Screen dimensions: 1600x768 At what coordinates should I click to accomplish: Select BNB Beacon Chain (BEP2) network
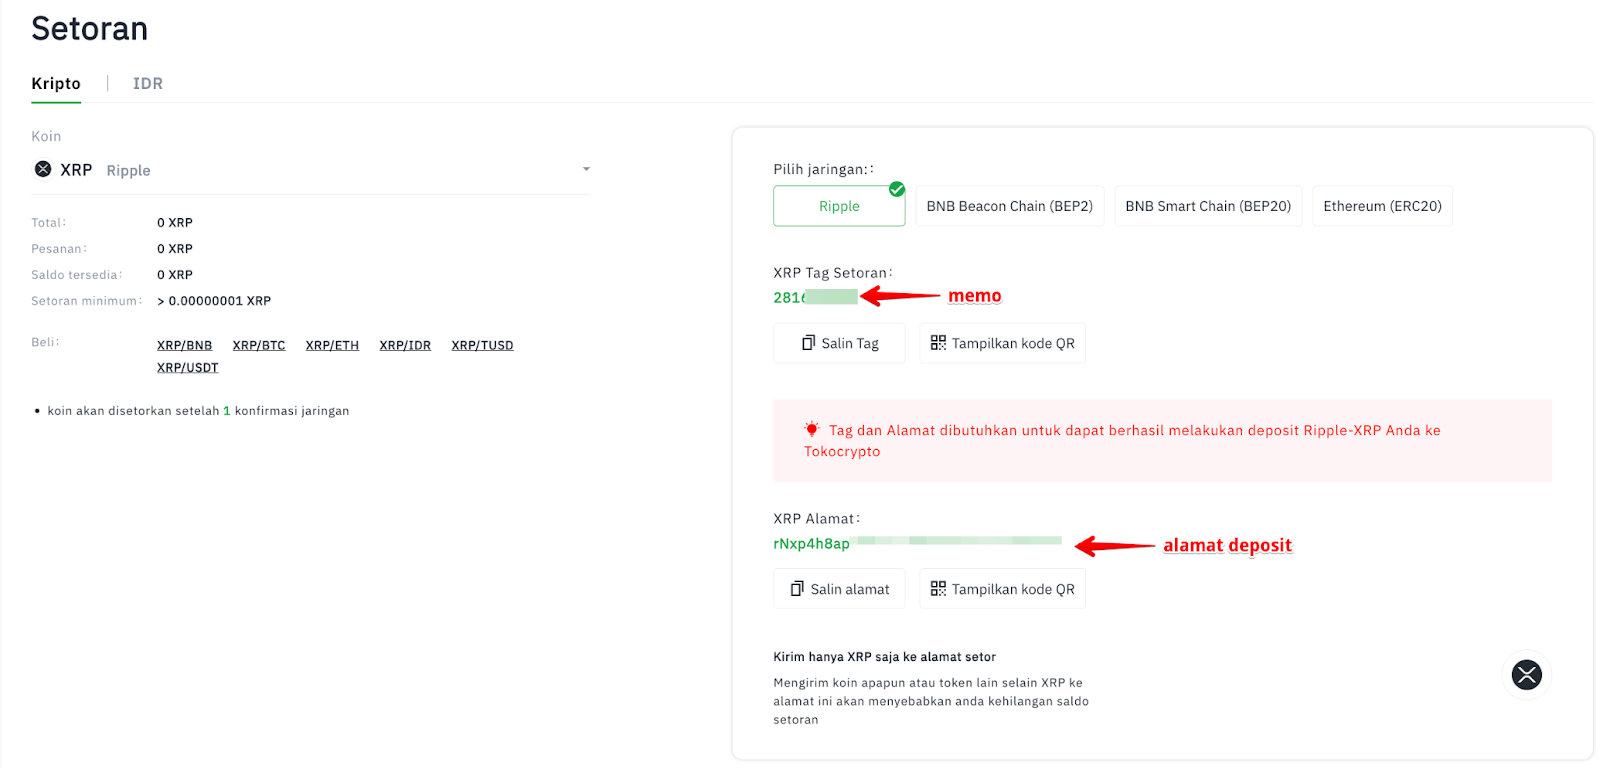point(1010,206)
